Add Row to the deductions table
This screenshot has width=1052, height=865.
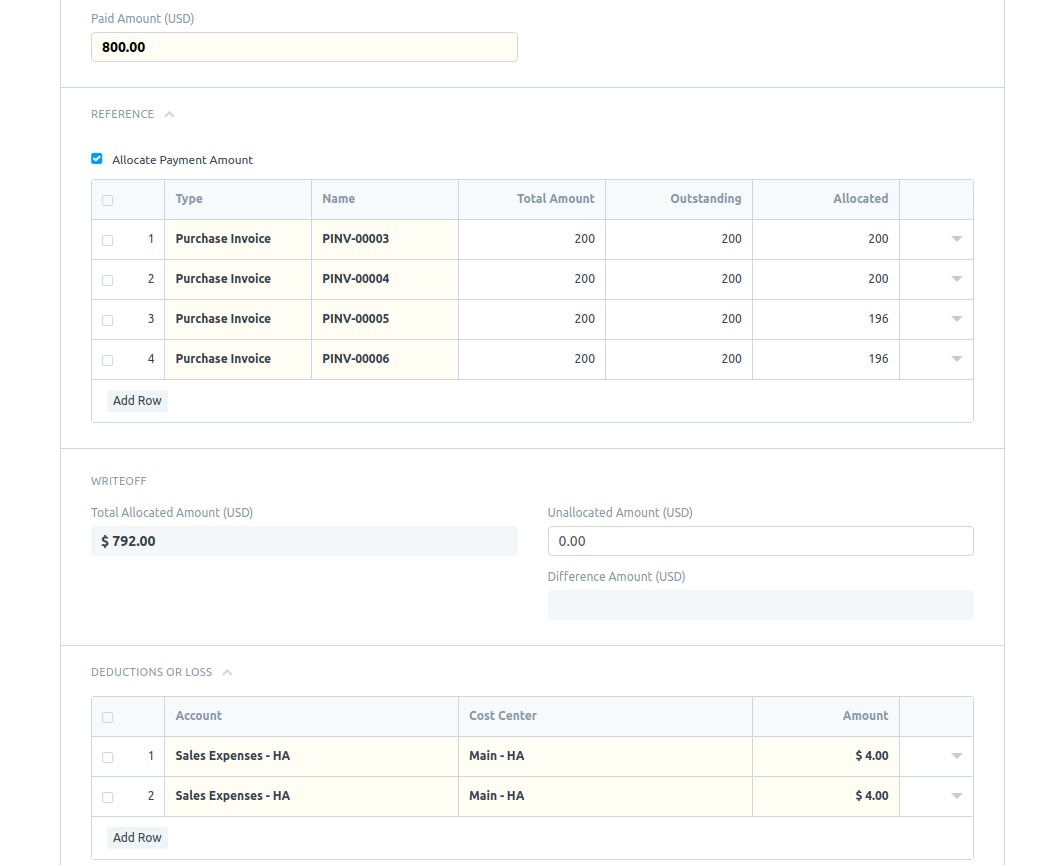(x=137, y=837)
